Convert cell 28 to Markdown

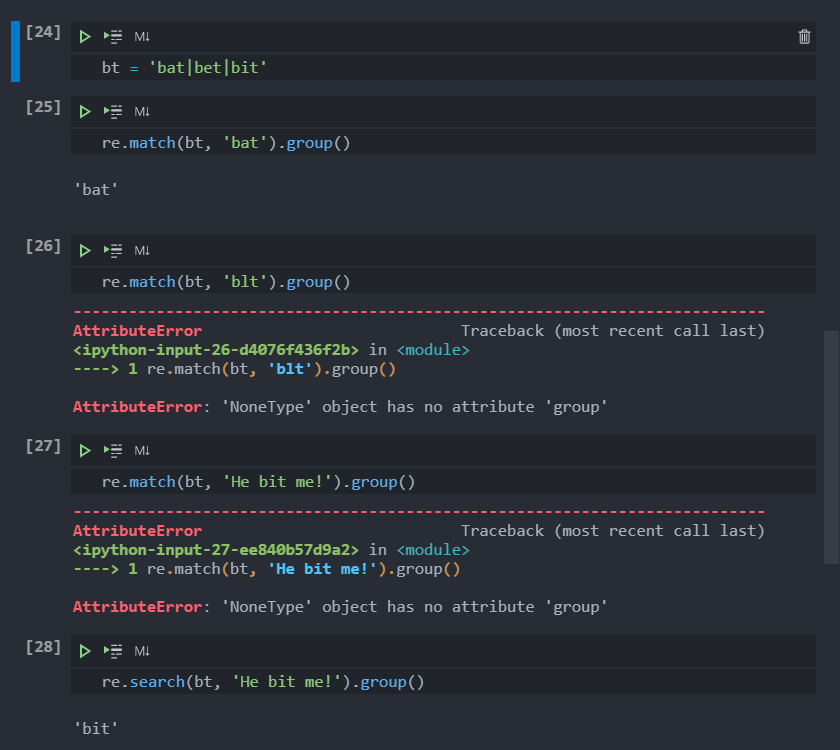(x=142, y=651)
